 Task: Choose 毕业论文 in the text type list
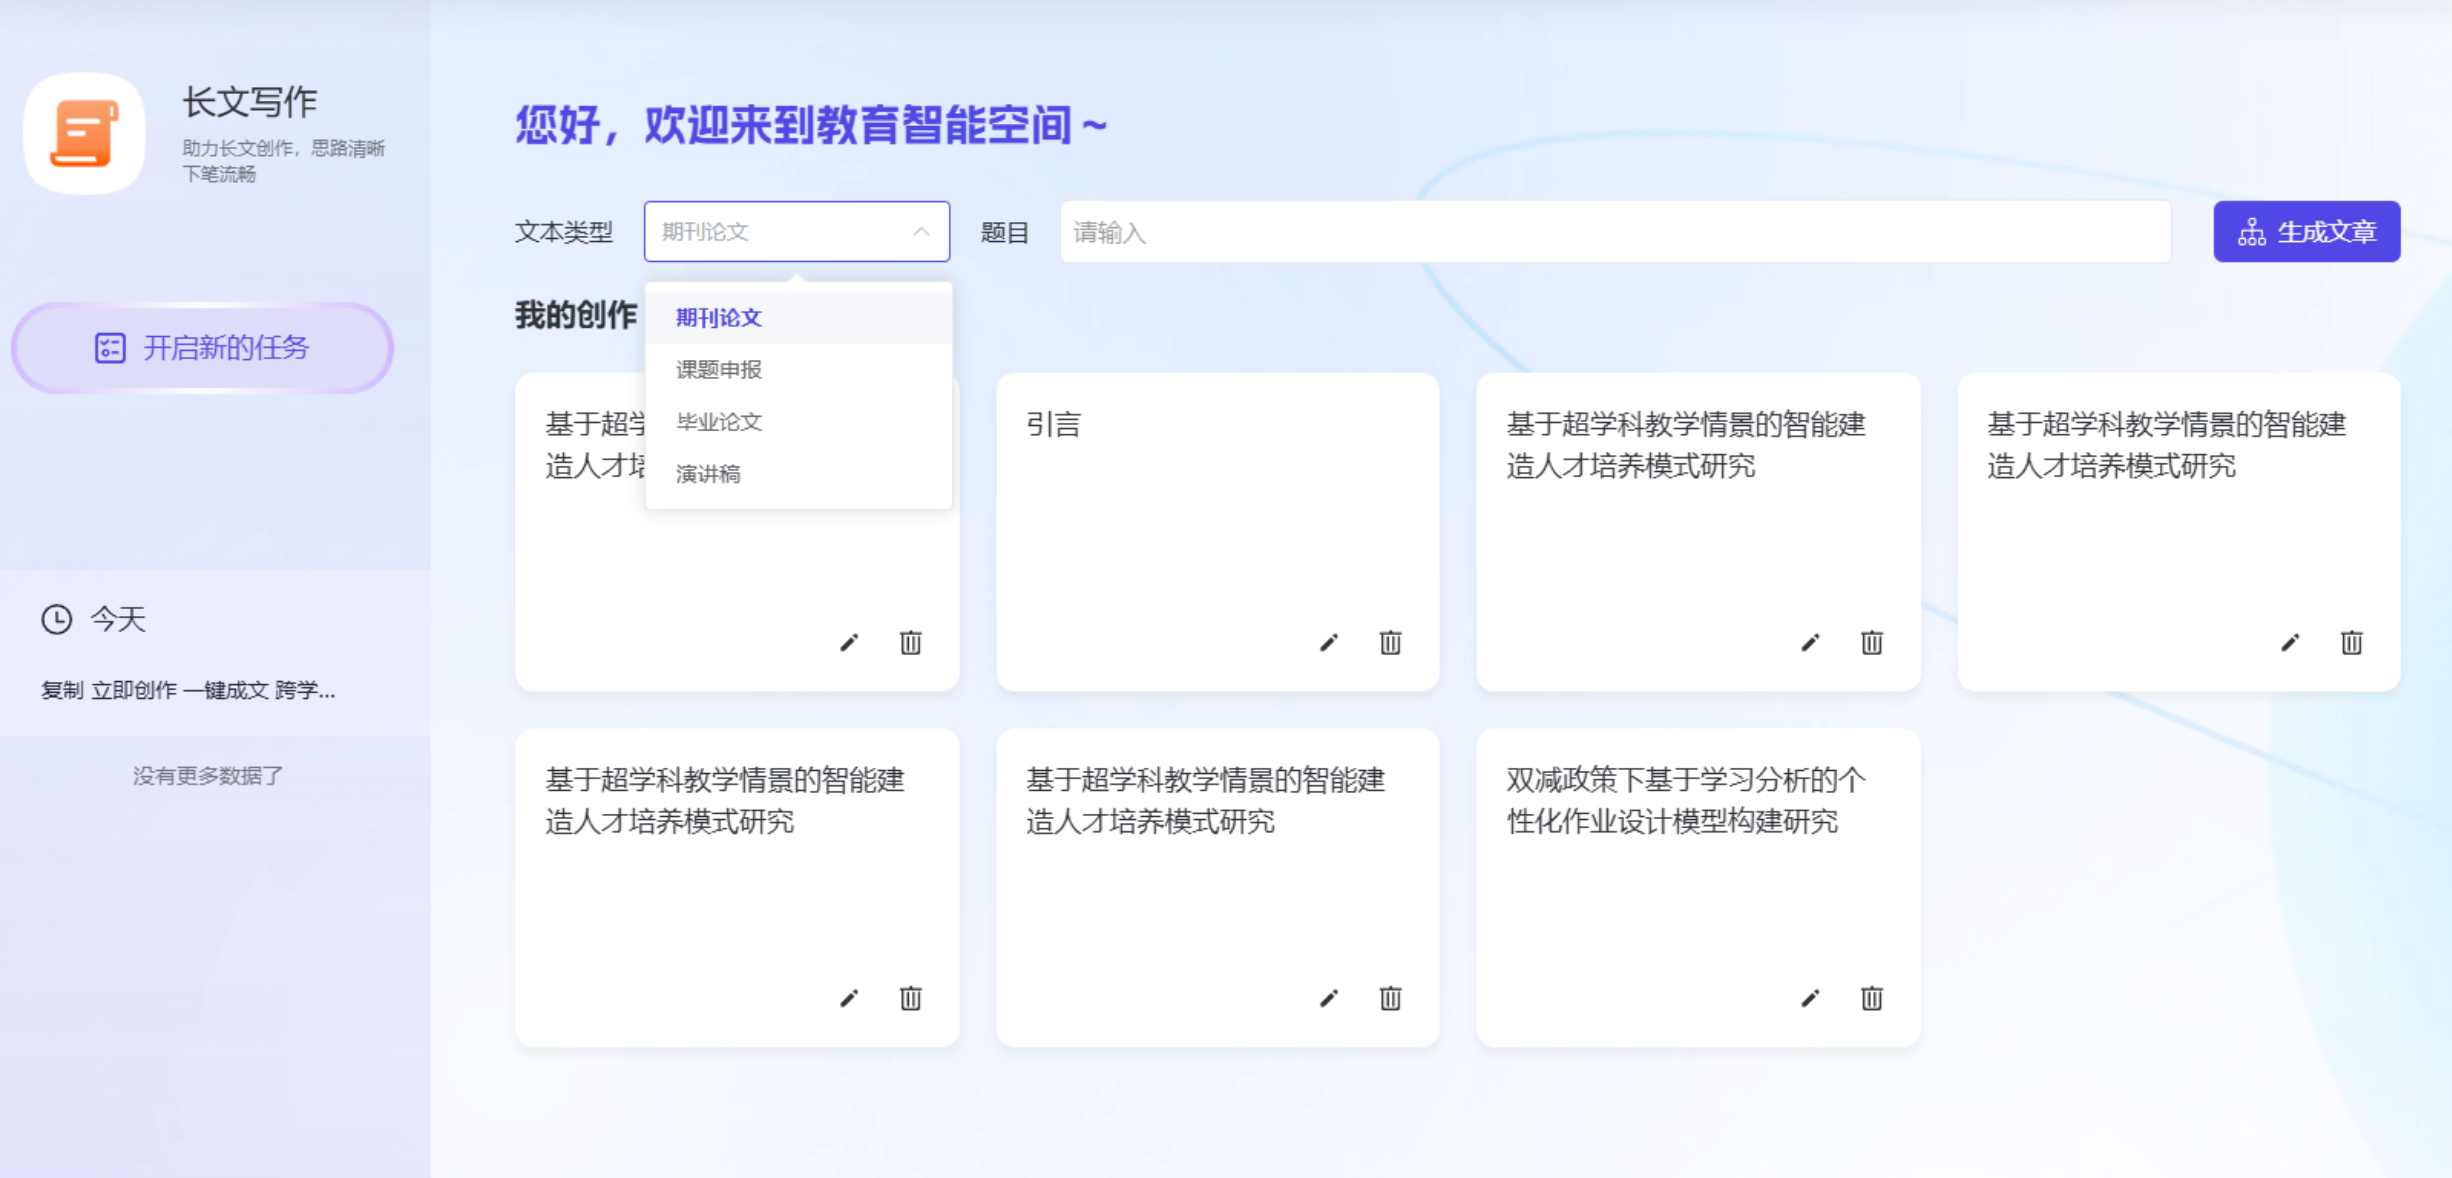pyautogui.click(x=719, y=422)
